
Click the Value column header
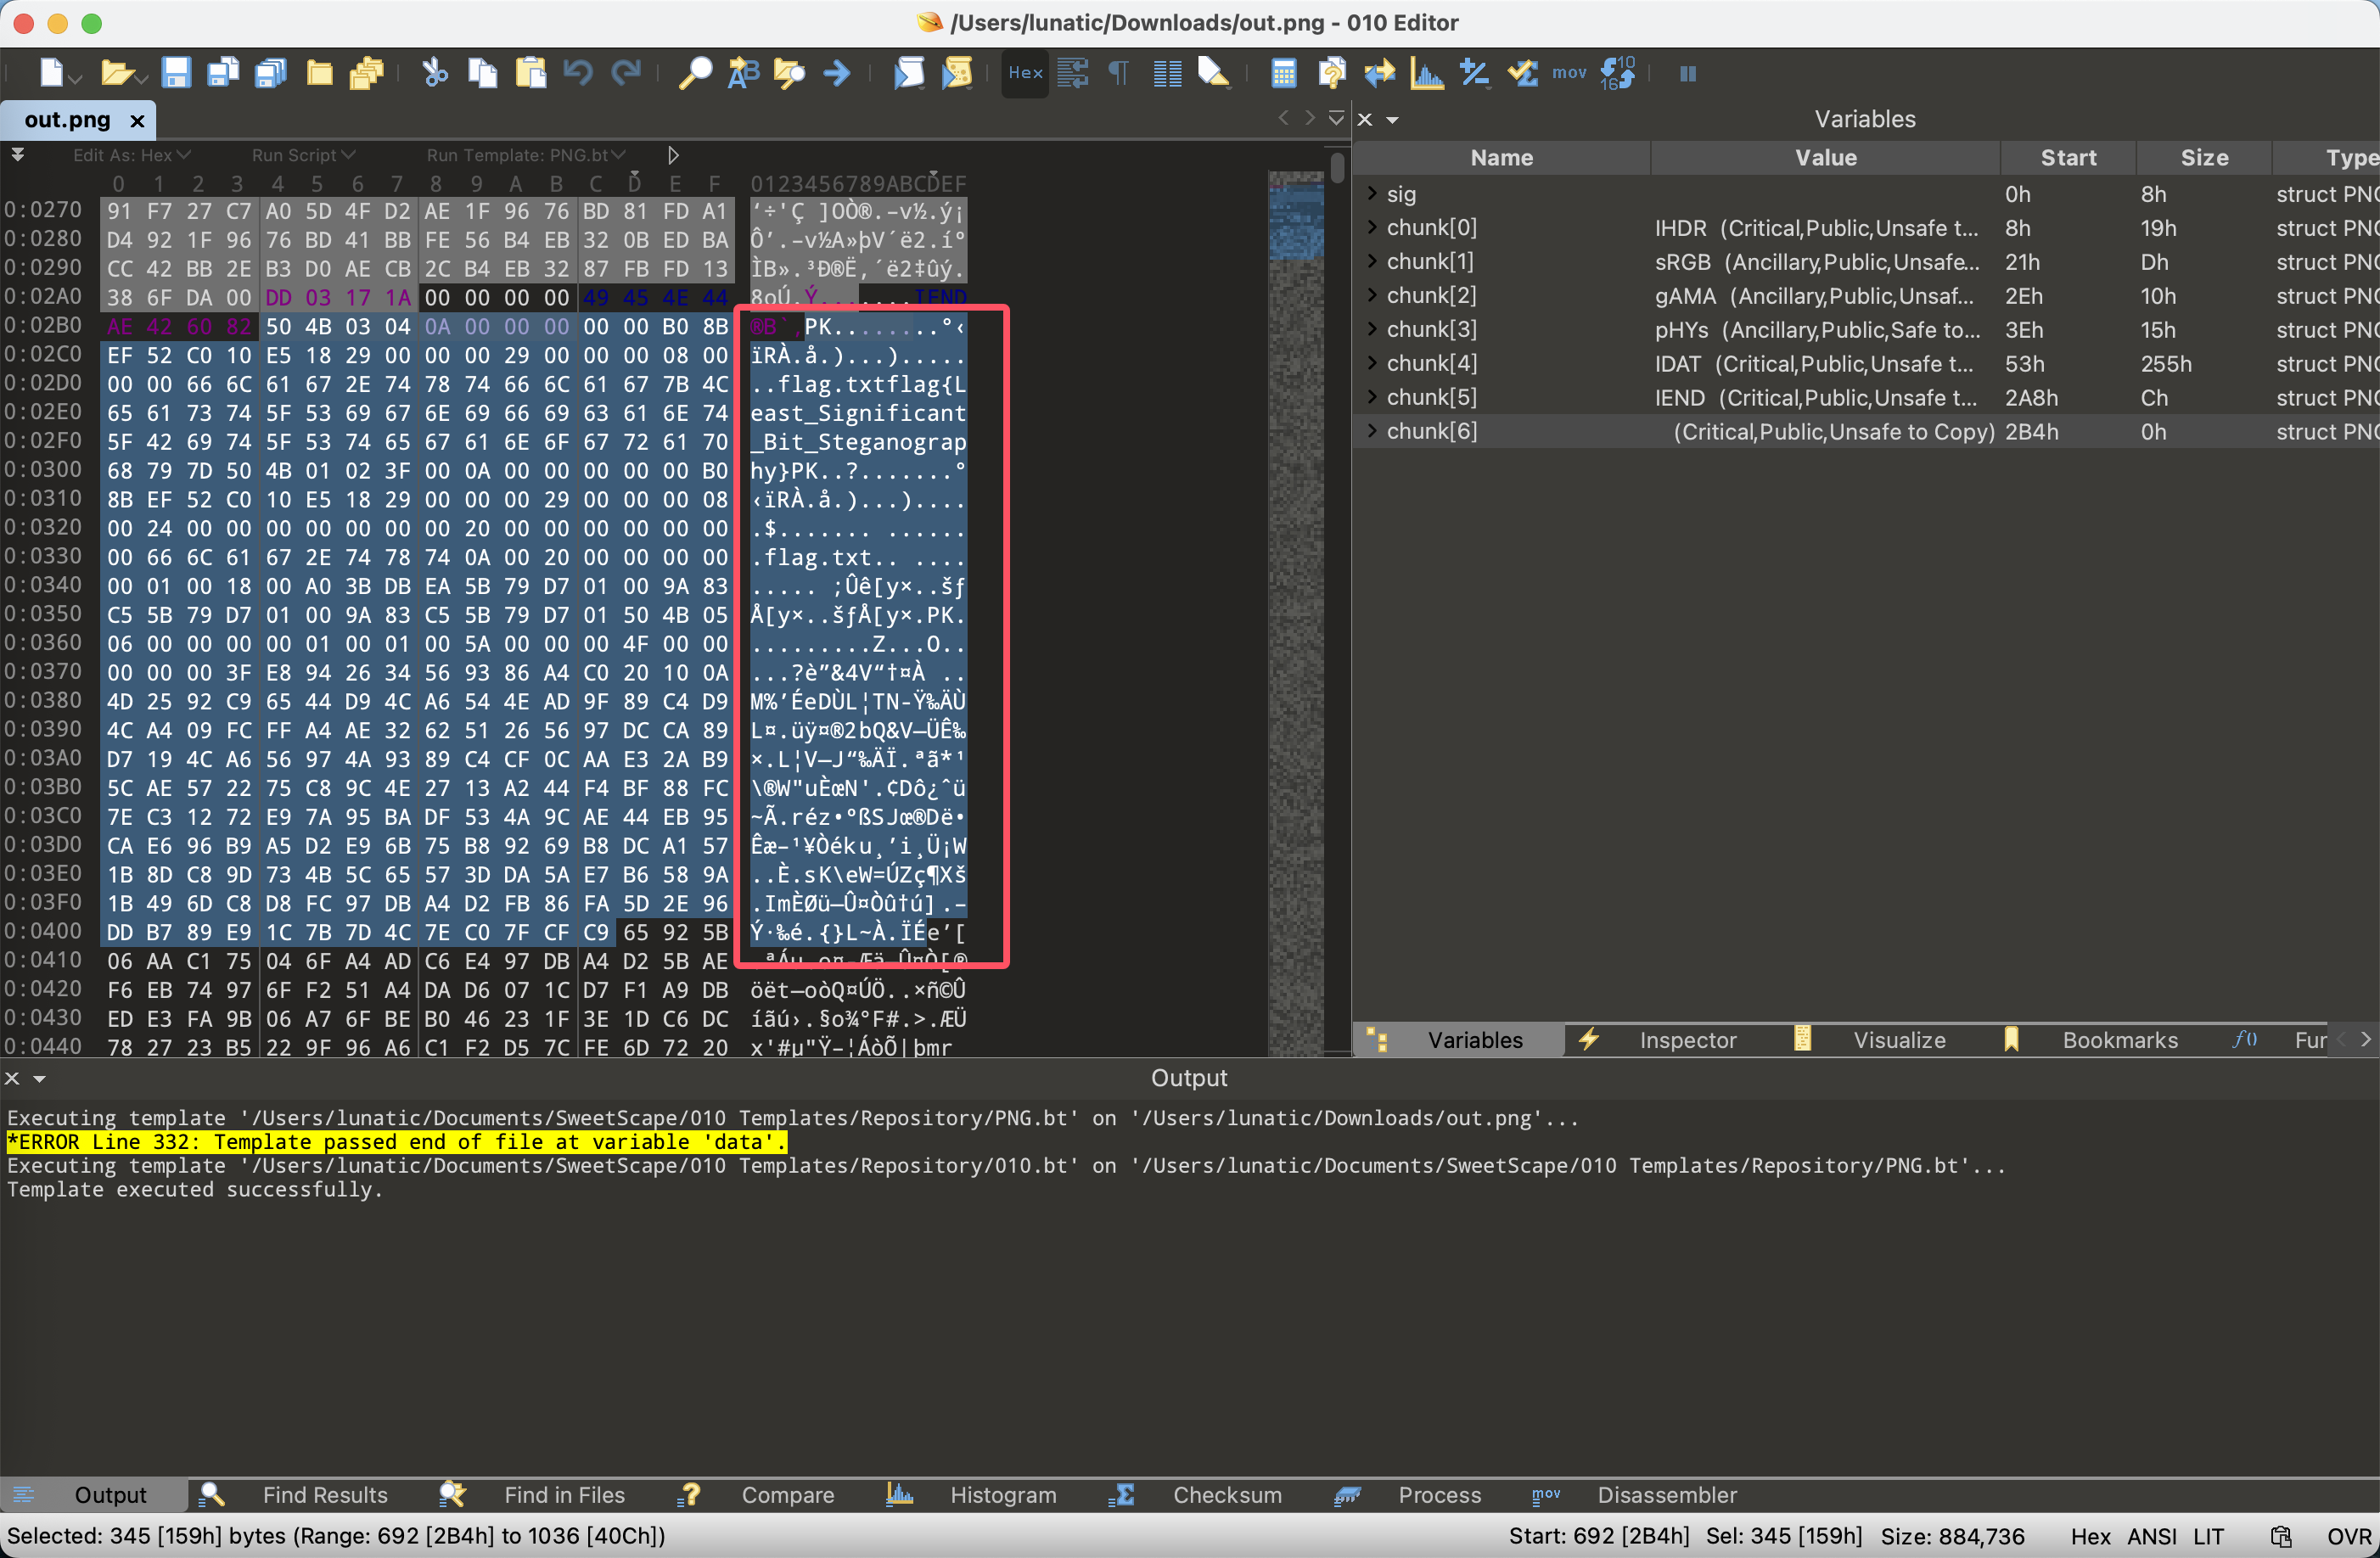point(1825,158)
